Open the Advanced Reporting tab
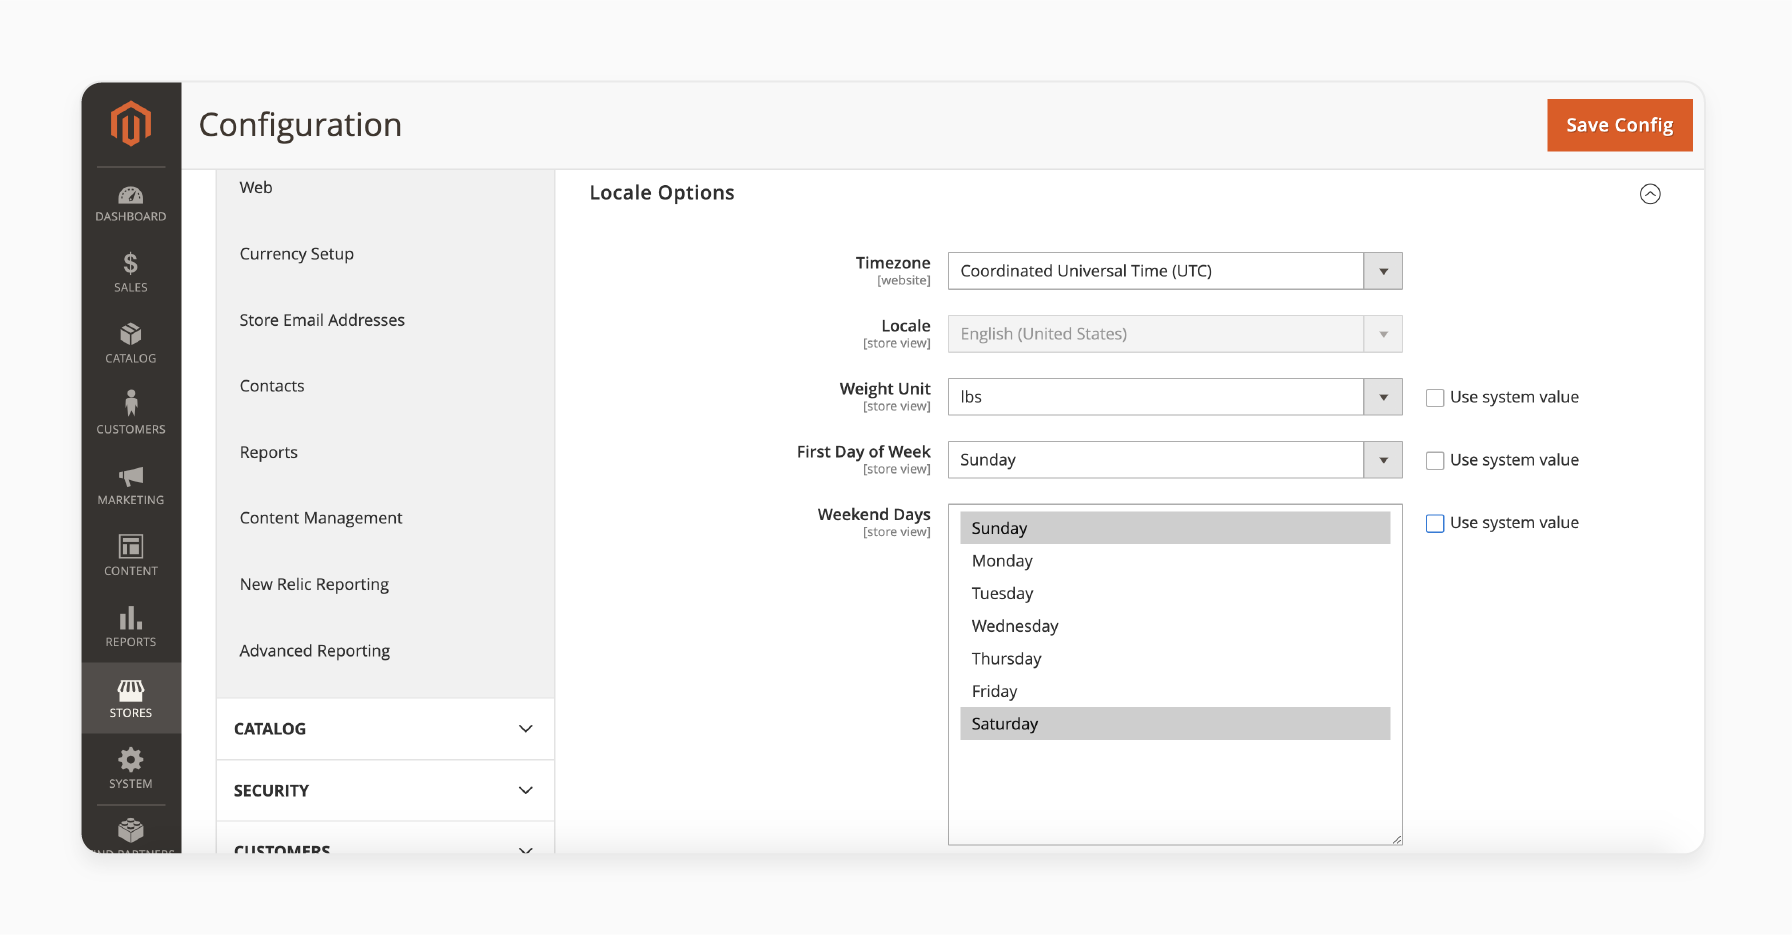Screen dimensions: 1792x935 click(x=315, y=651)
